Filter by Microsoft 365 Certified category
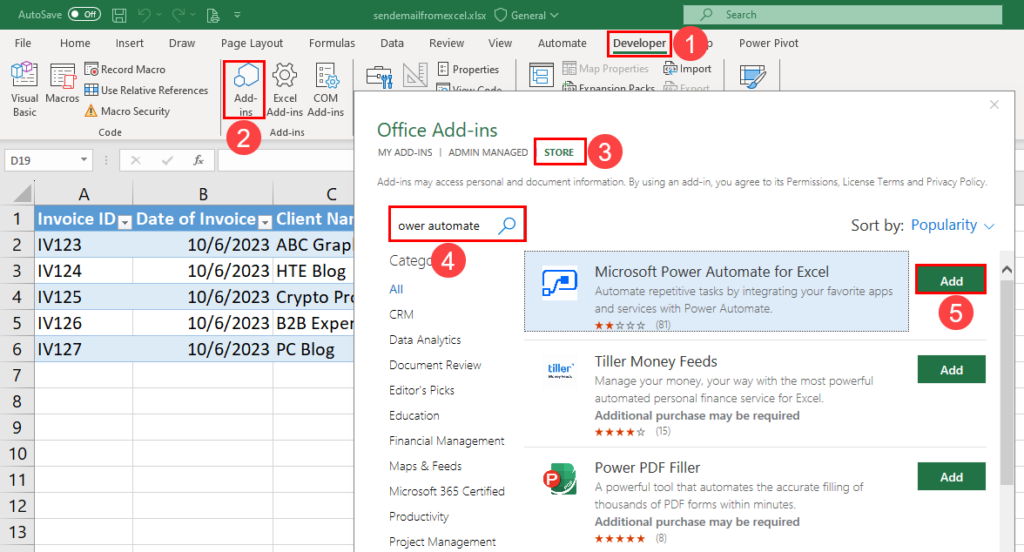 447,491
